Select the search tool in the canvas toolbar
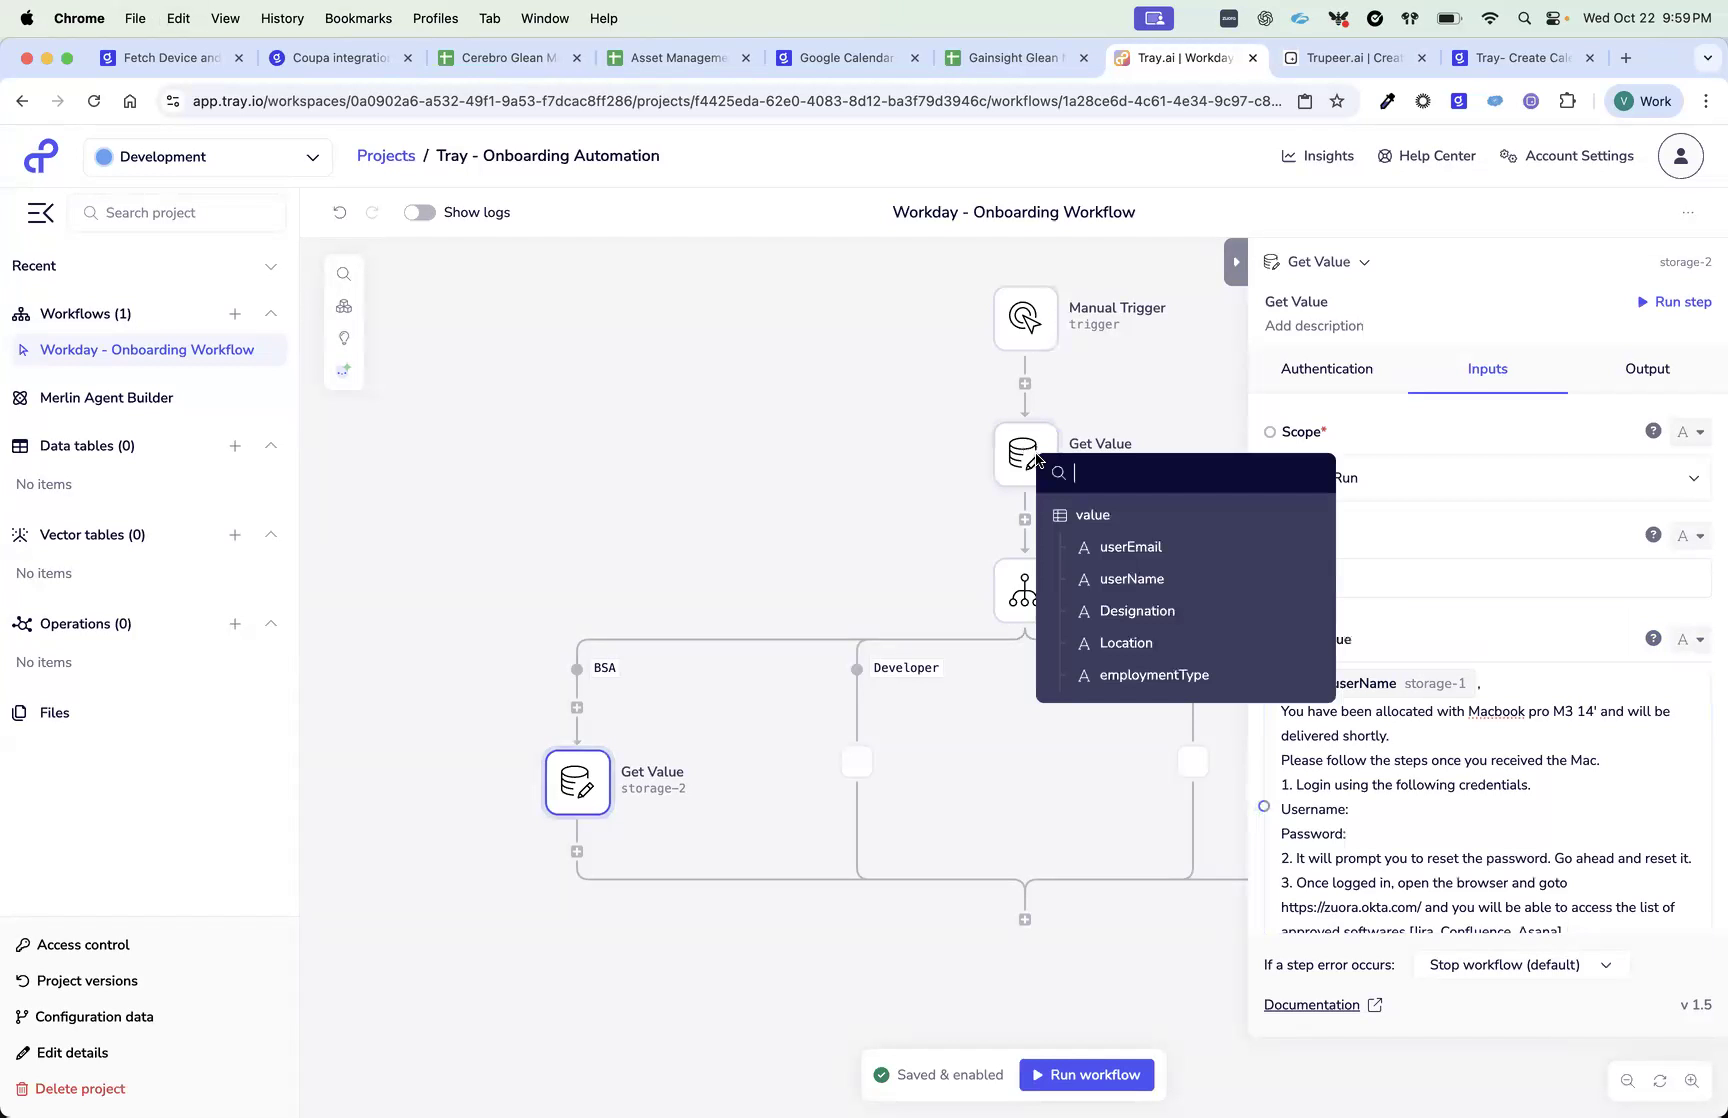Image resolution: width=1728 pixels, height=1118 pixels. (x=344, y=273)
